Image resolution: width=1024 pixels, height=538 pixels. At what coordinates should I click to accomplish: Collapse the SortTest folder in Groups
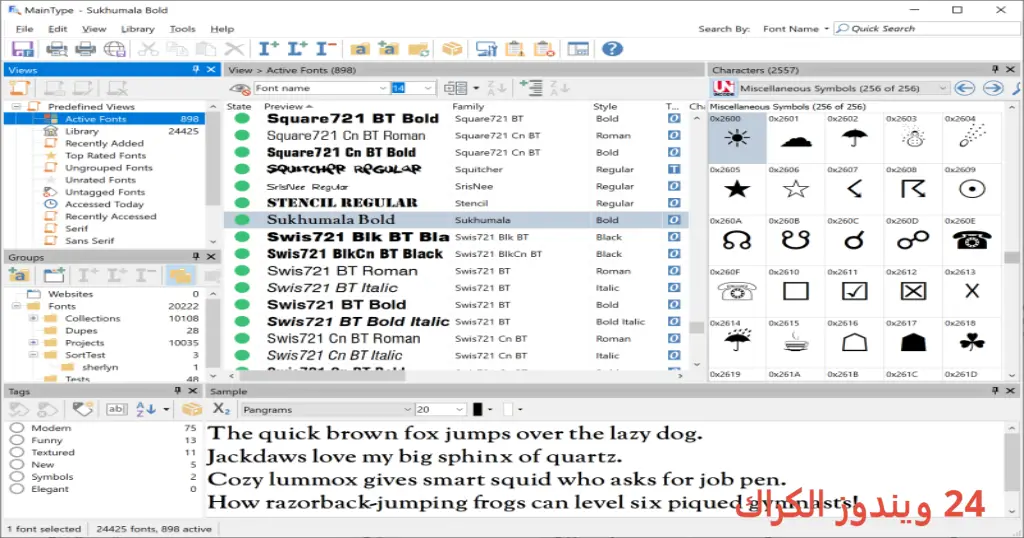33,355
